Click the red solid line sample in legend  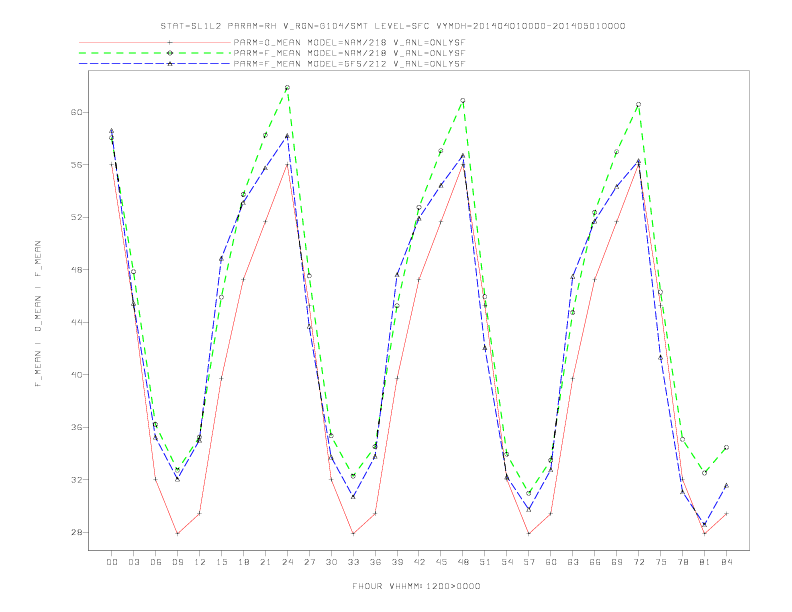pos(155,42)
